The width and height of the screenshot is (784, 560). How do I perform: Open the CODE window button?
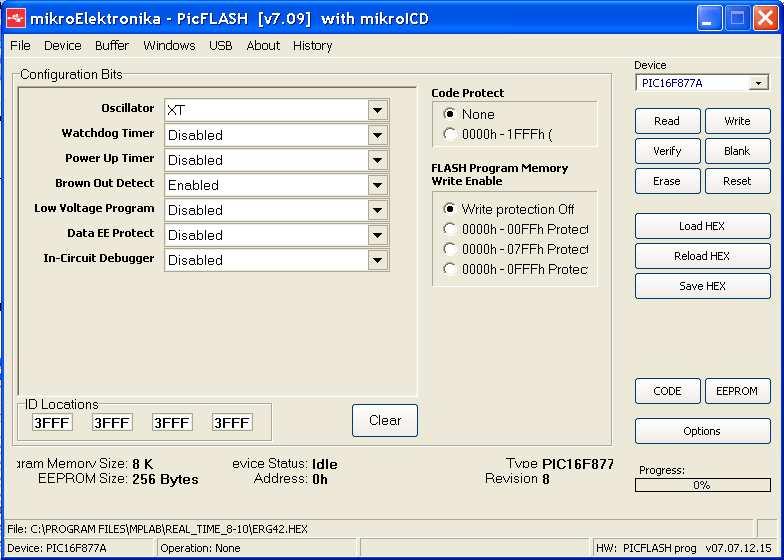point(668,391)
